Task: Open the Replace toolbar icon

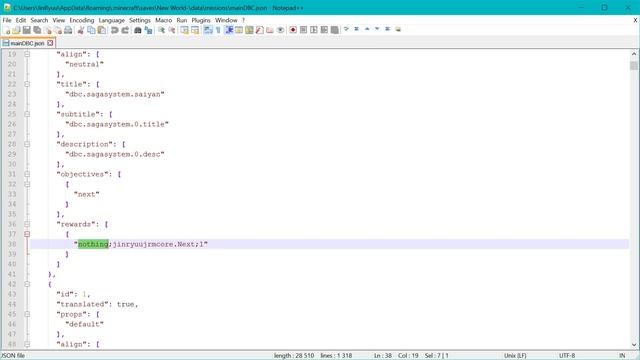Action: tap(149, 30)
